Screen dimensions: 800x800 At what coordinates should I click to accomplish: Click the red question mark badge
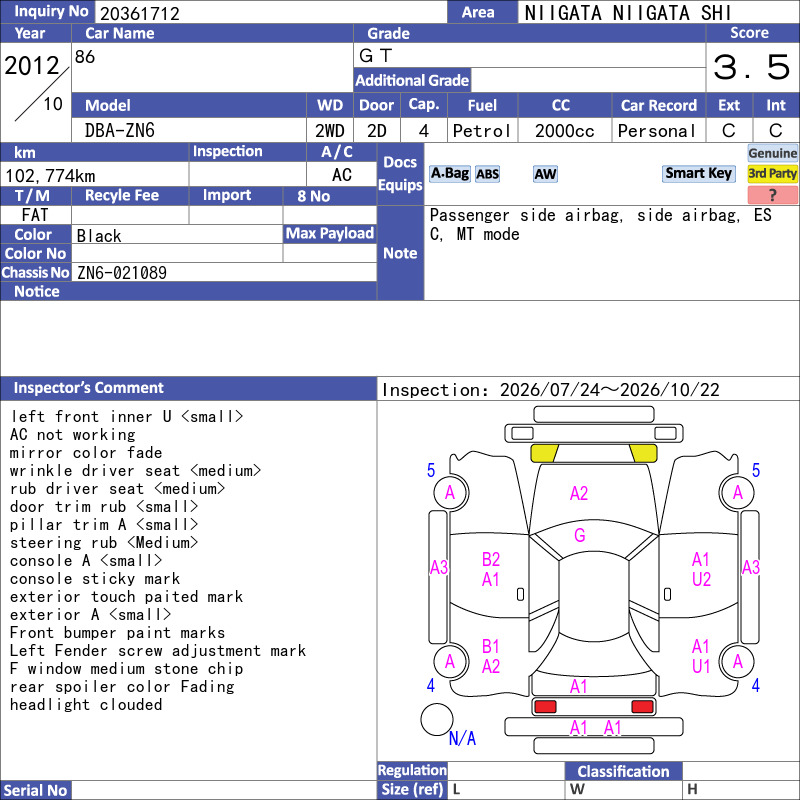click(772, 194)
